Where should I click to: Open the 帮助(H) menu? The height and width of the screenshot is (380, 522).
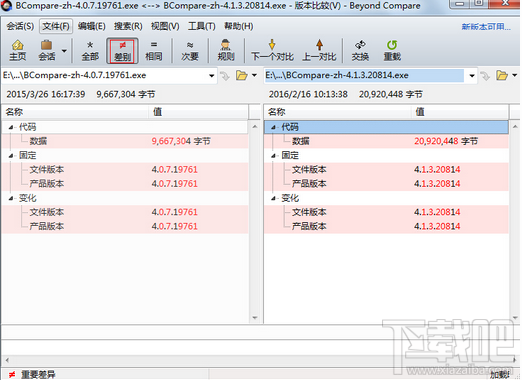239,26
